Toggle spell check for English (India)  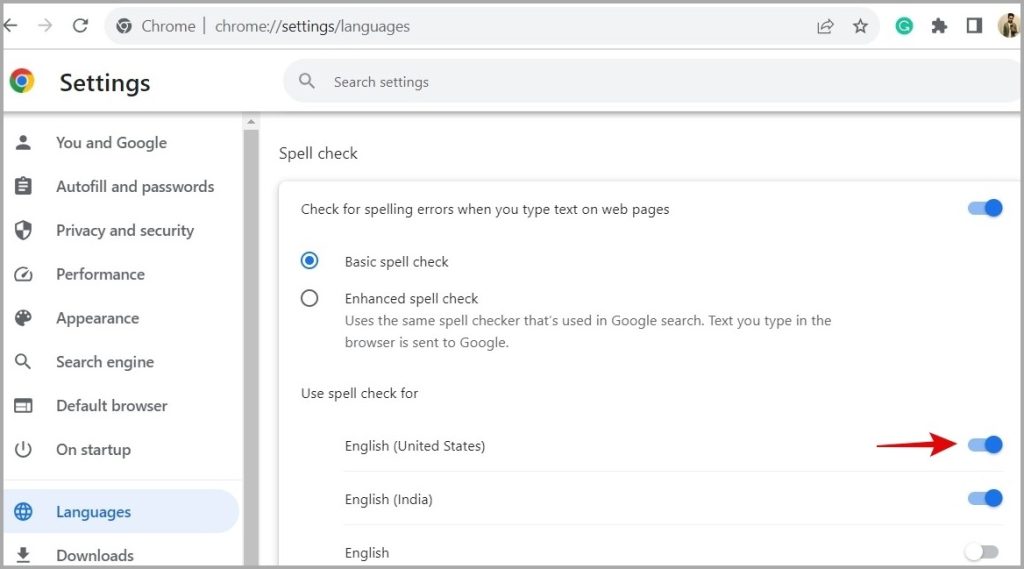pyautogui.click(x=985, y=498)
